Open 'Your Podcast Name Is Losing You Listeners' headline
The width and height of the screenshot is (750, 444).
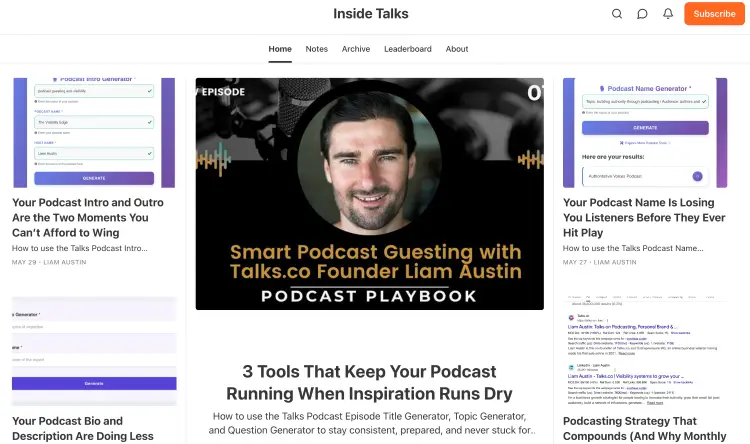[x=644, y=218]
